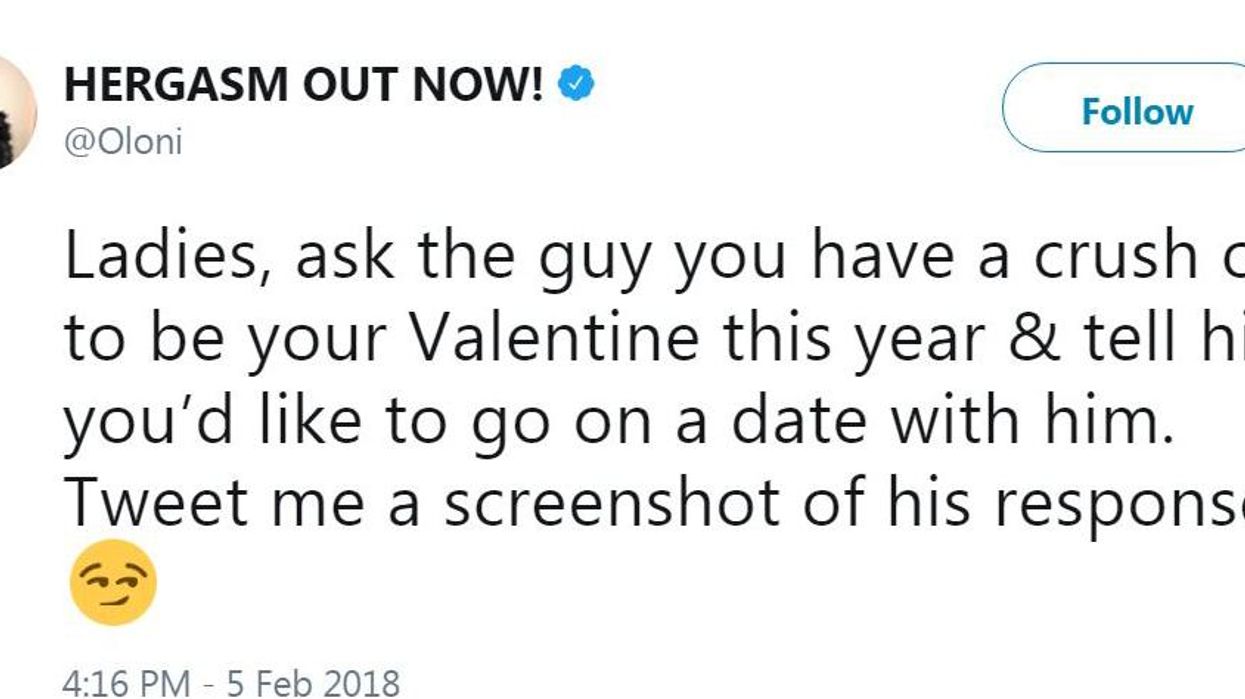This screenshot has width=1245, height=699.
Task: Click the smirking face emoji
Action: tap(114, 581)
